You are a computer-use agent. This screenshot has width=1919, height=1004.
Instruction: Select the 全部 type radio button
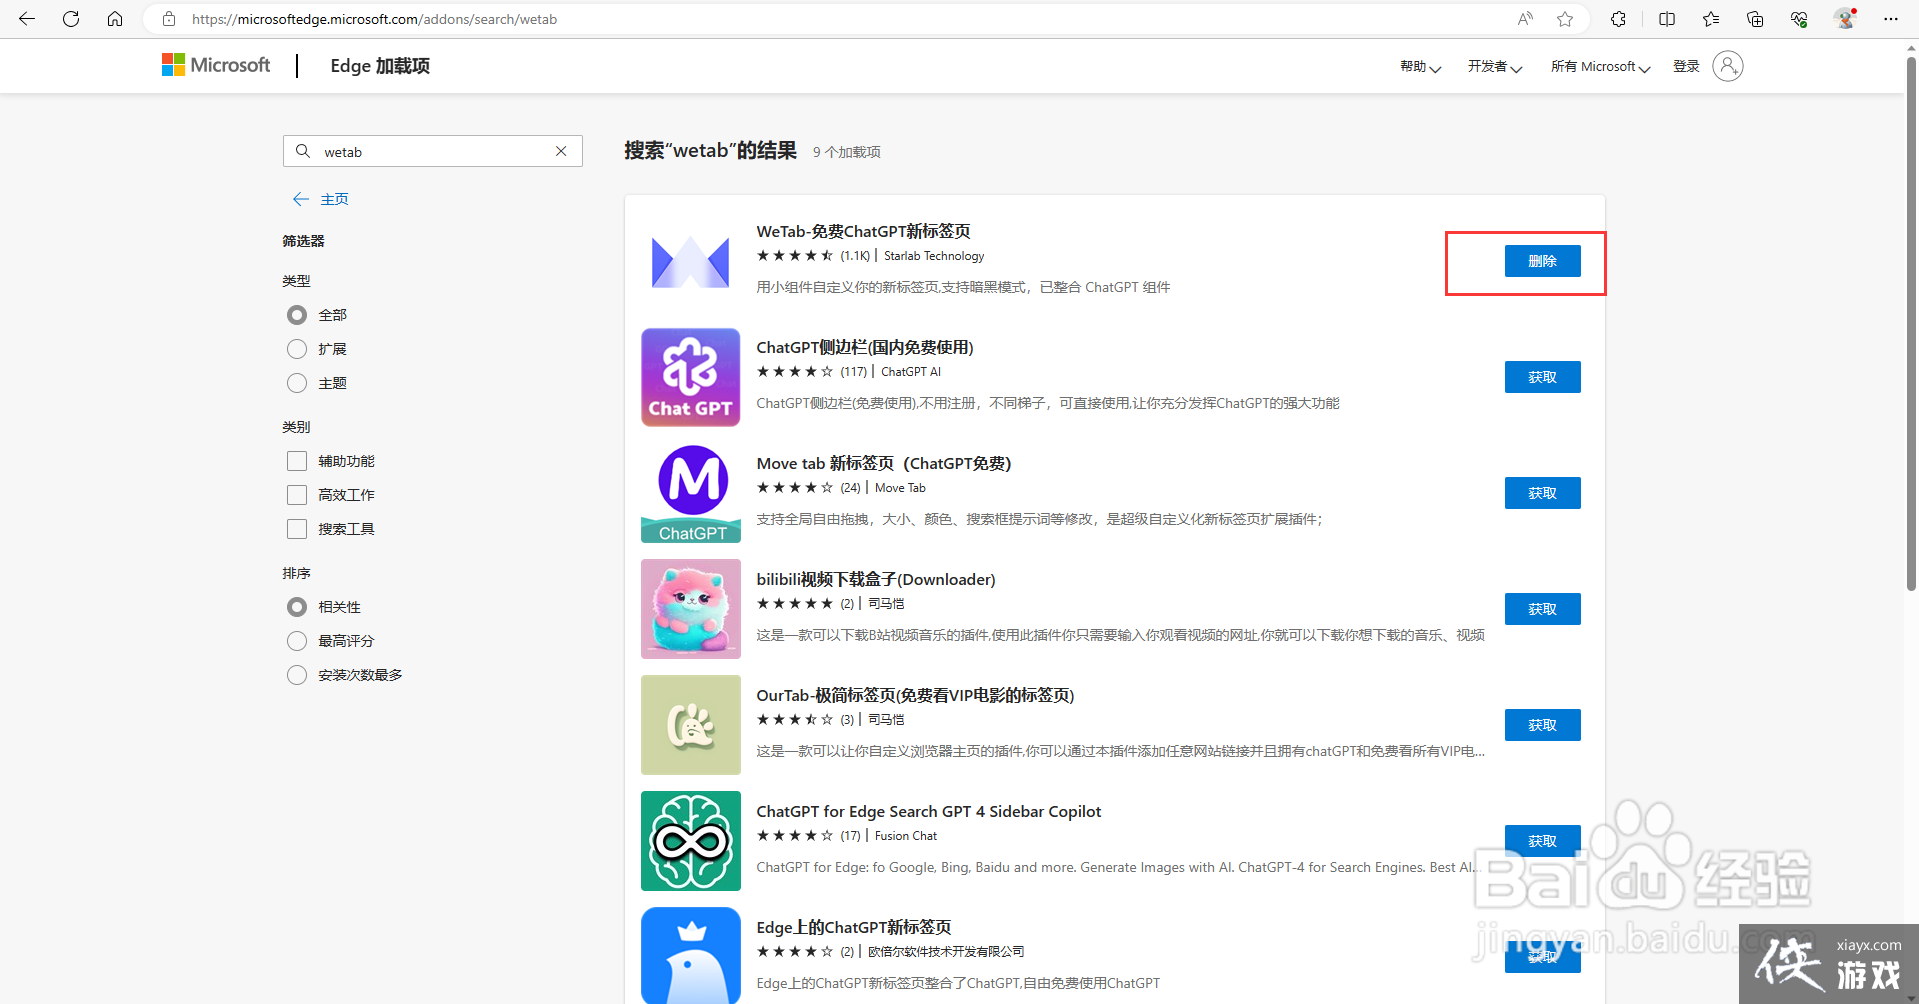pos(297,315)
